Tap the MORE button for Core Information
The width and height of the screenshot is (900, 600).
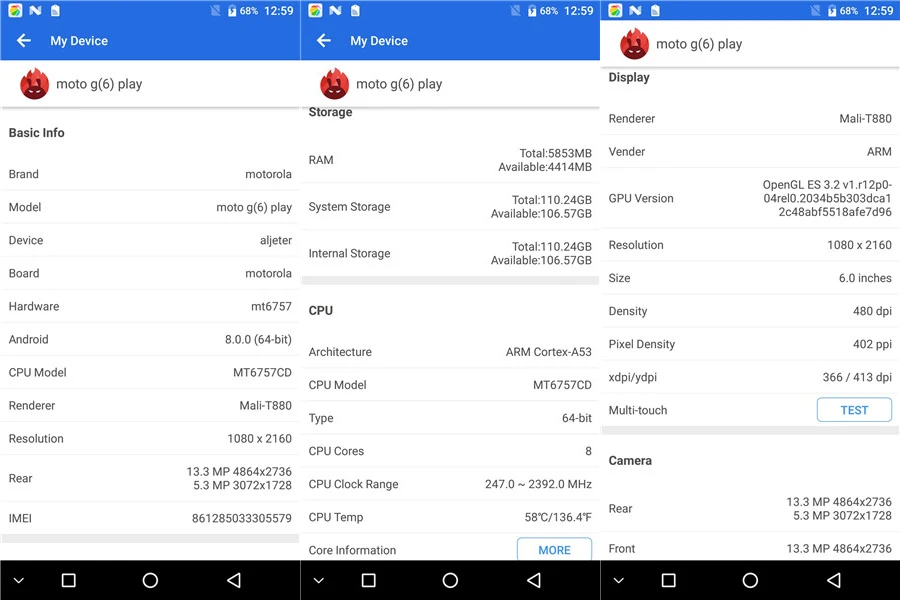click(554, 549)
